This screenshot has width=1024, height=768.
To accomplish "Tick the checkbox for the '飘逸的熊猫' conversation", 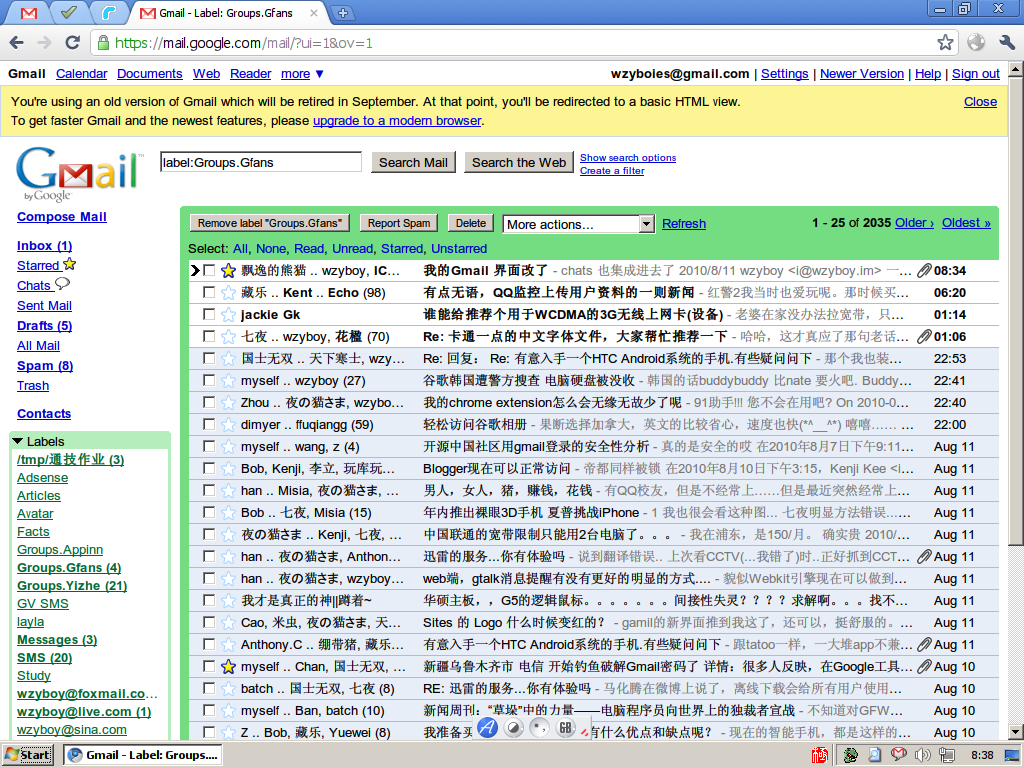I will (209, 270).
